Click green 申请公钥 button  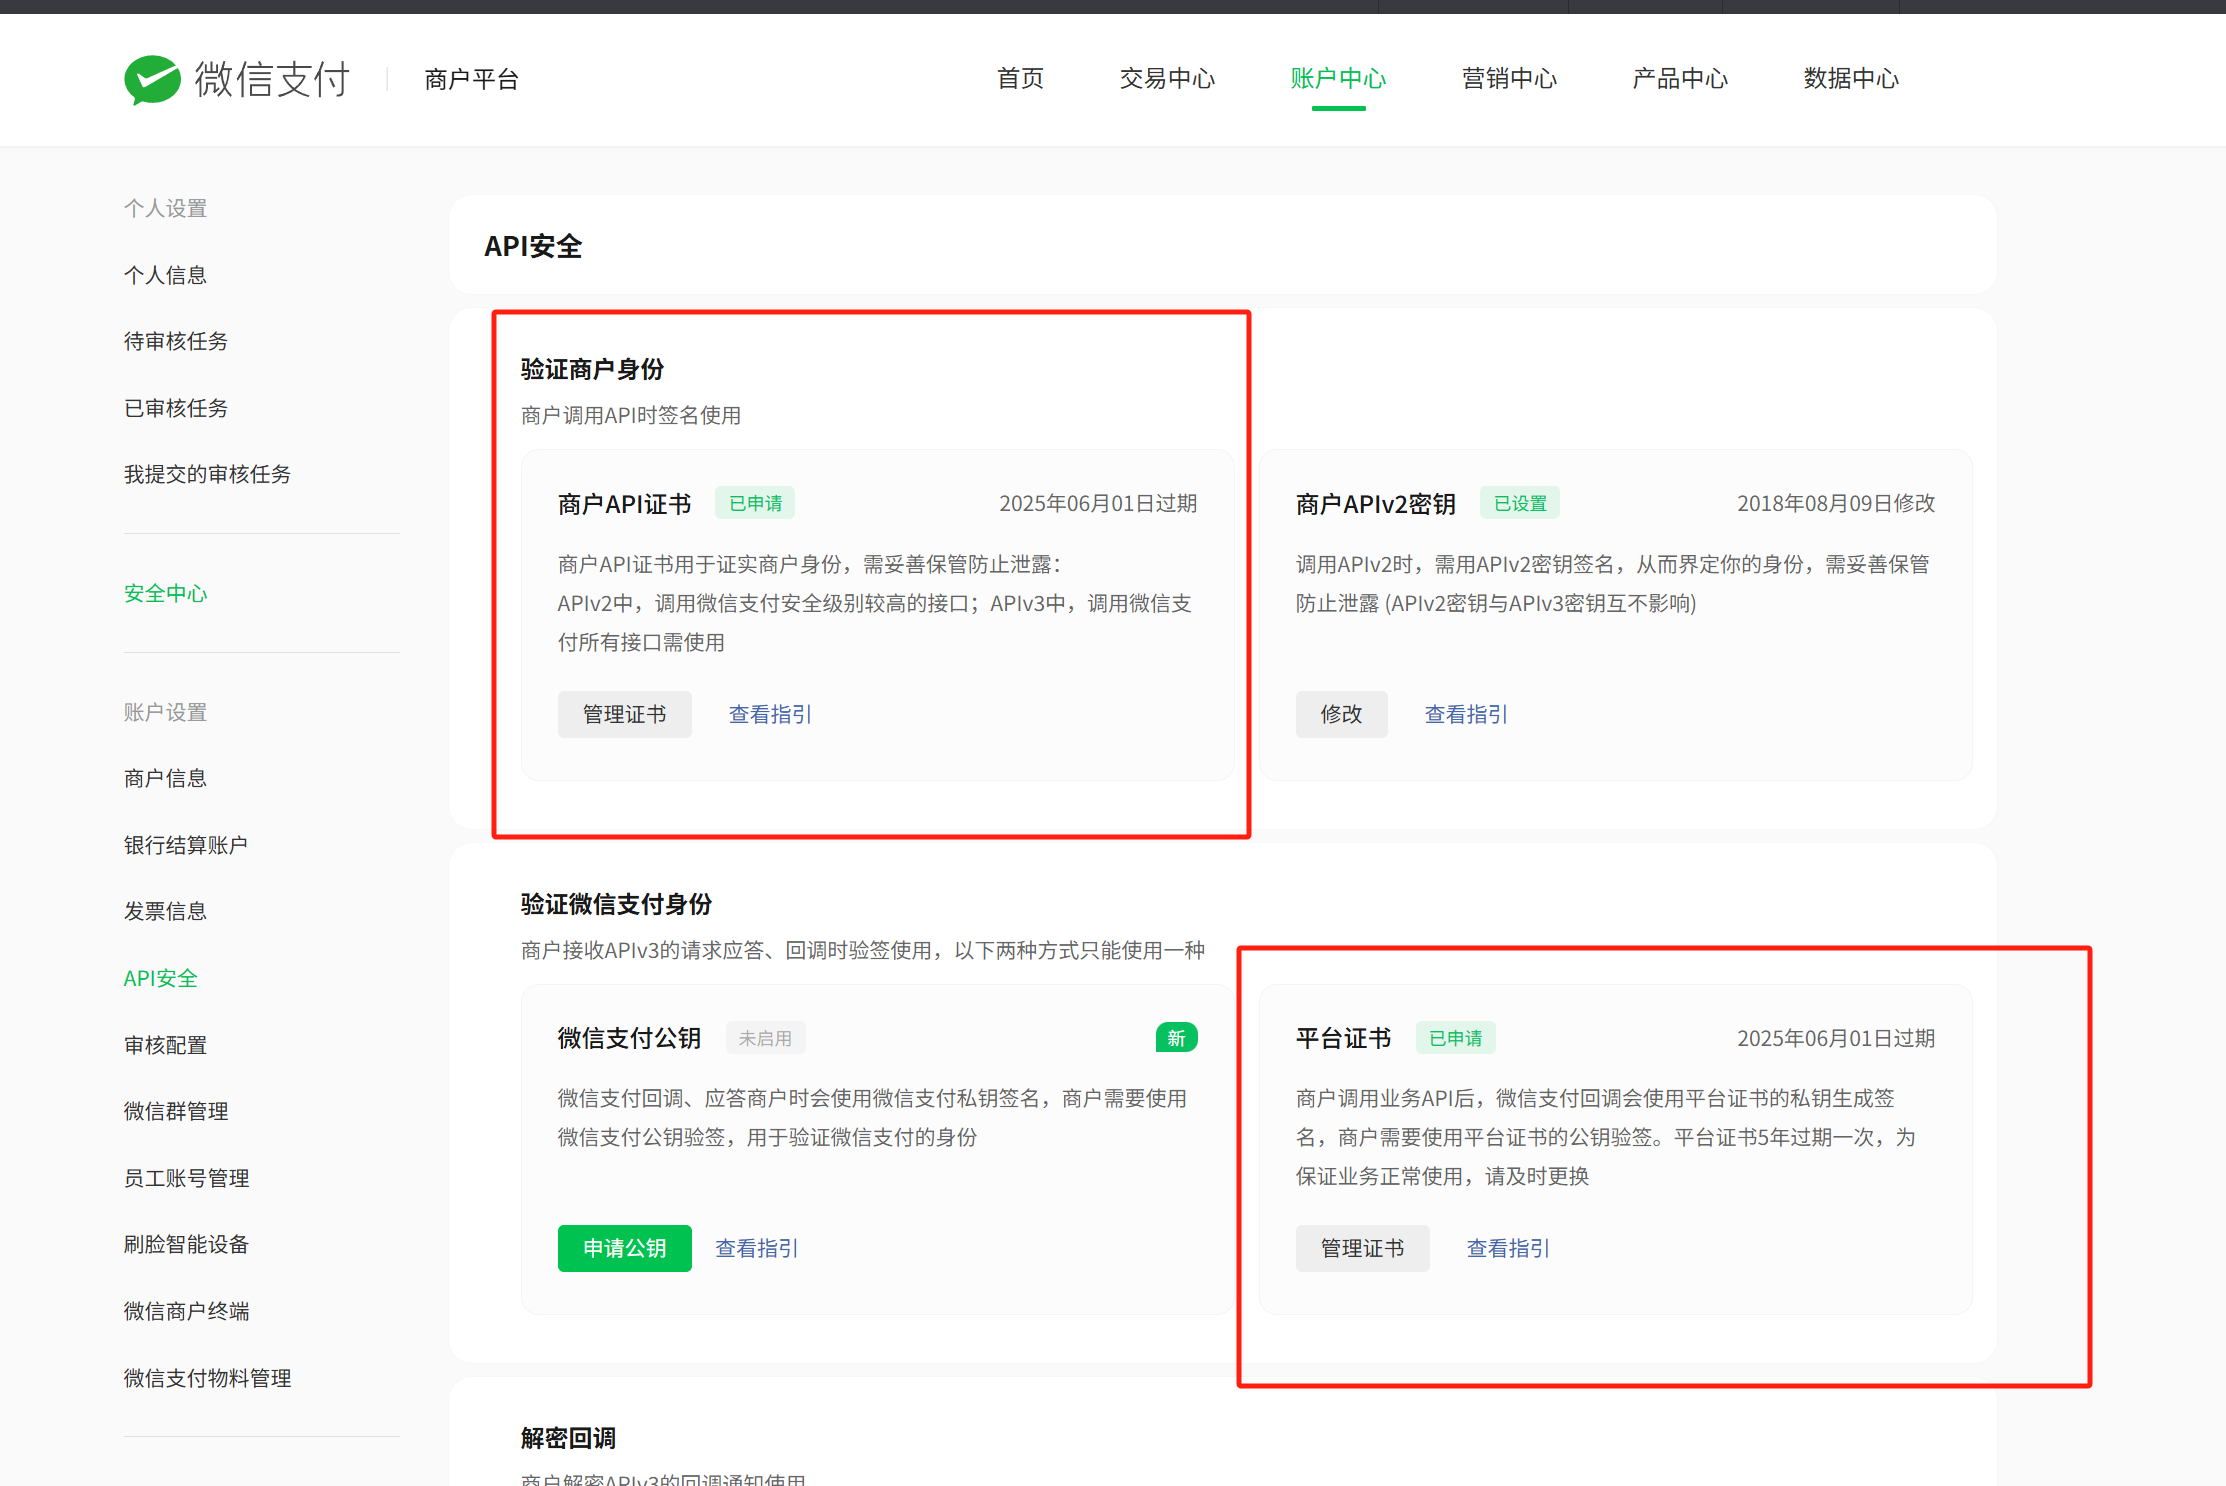[624, 1248]
